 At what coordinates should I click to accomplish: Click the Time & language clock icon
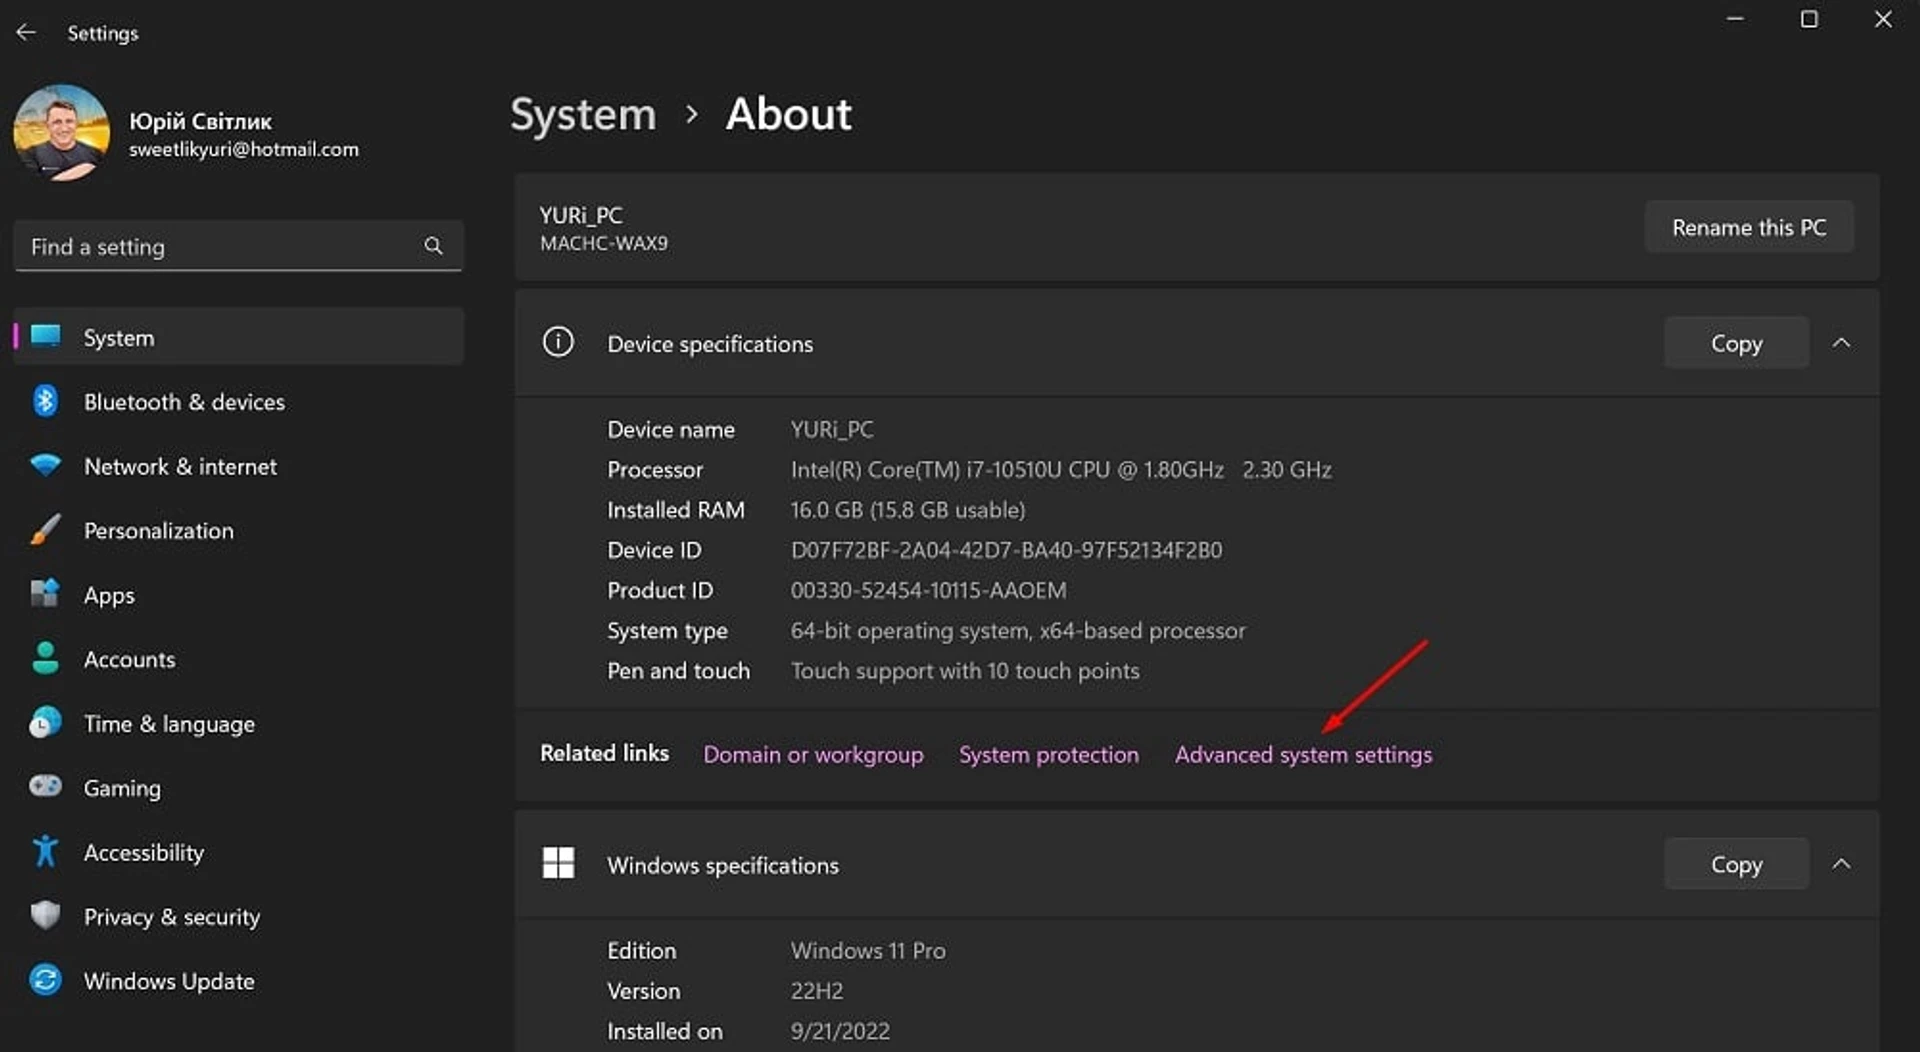(x=45, y=723)
